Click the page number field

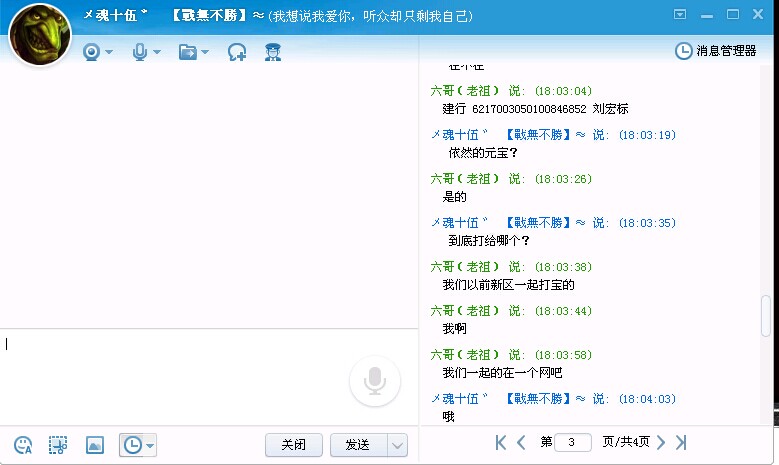click(572, 442)
